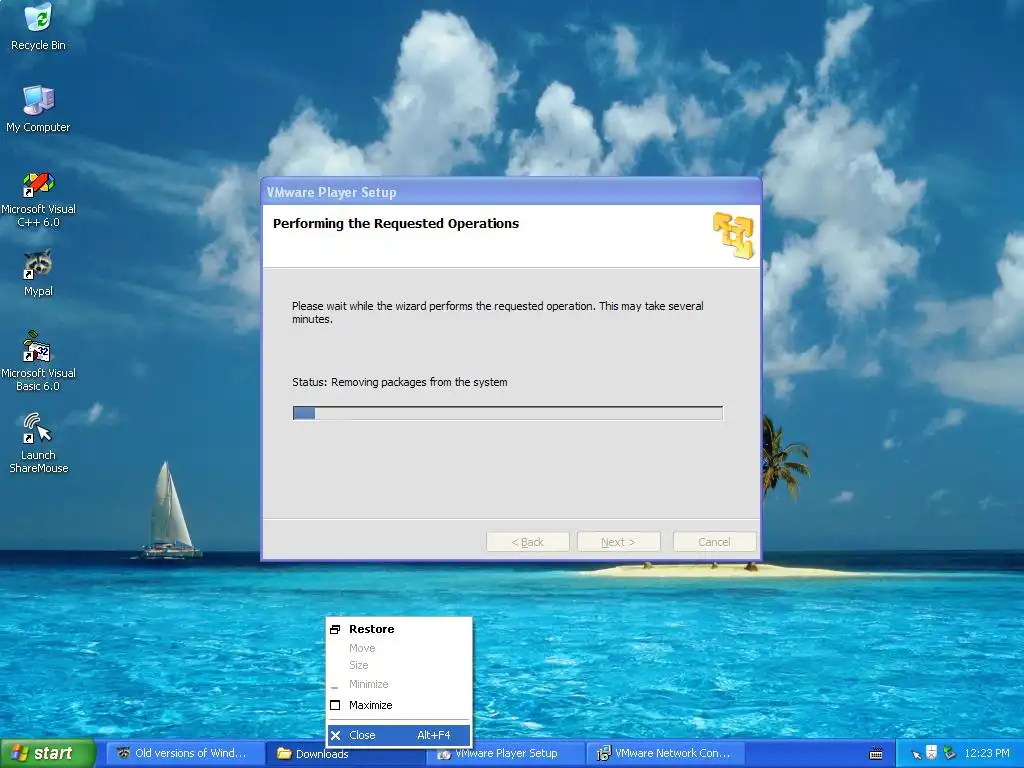
Task: Click the setup progress bar
Action: (507, 413)
